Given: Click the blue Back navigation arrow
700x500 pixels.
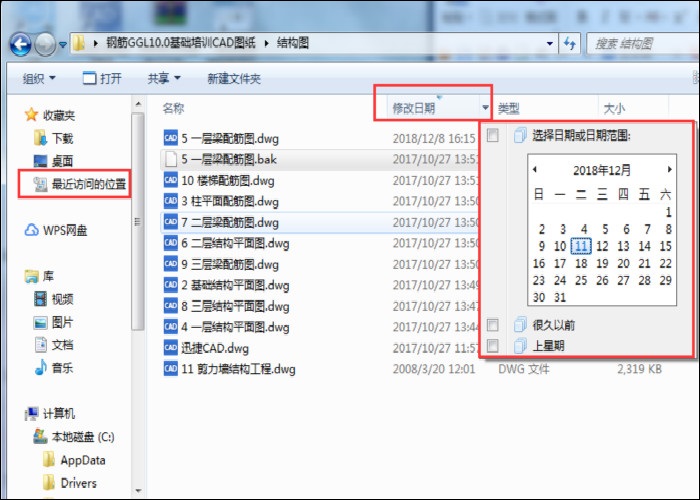Looking at the screenshot, I should [21, 44].
